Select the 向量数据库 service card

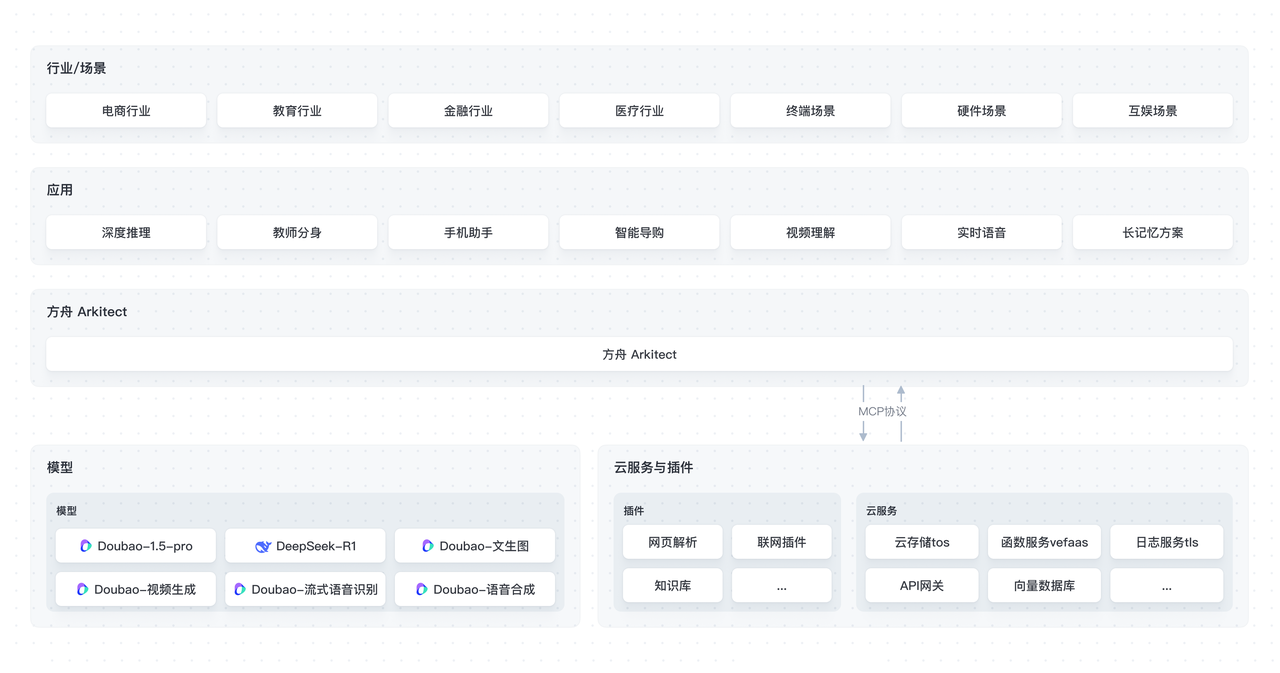click(1044, 585)
